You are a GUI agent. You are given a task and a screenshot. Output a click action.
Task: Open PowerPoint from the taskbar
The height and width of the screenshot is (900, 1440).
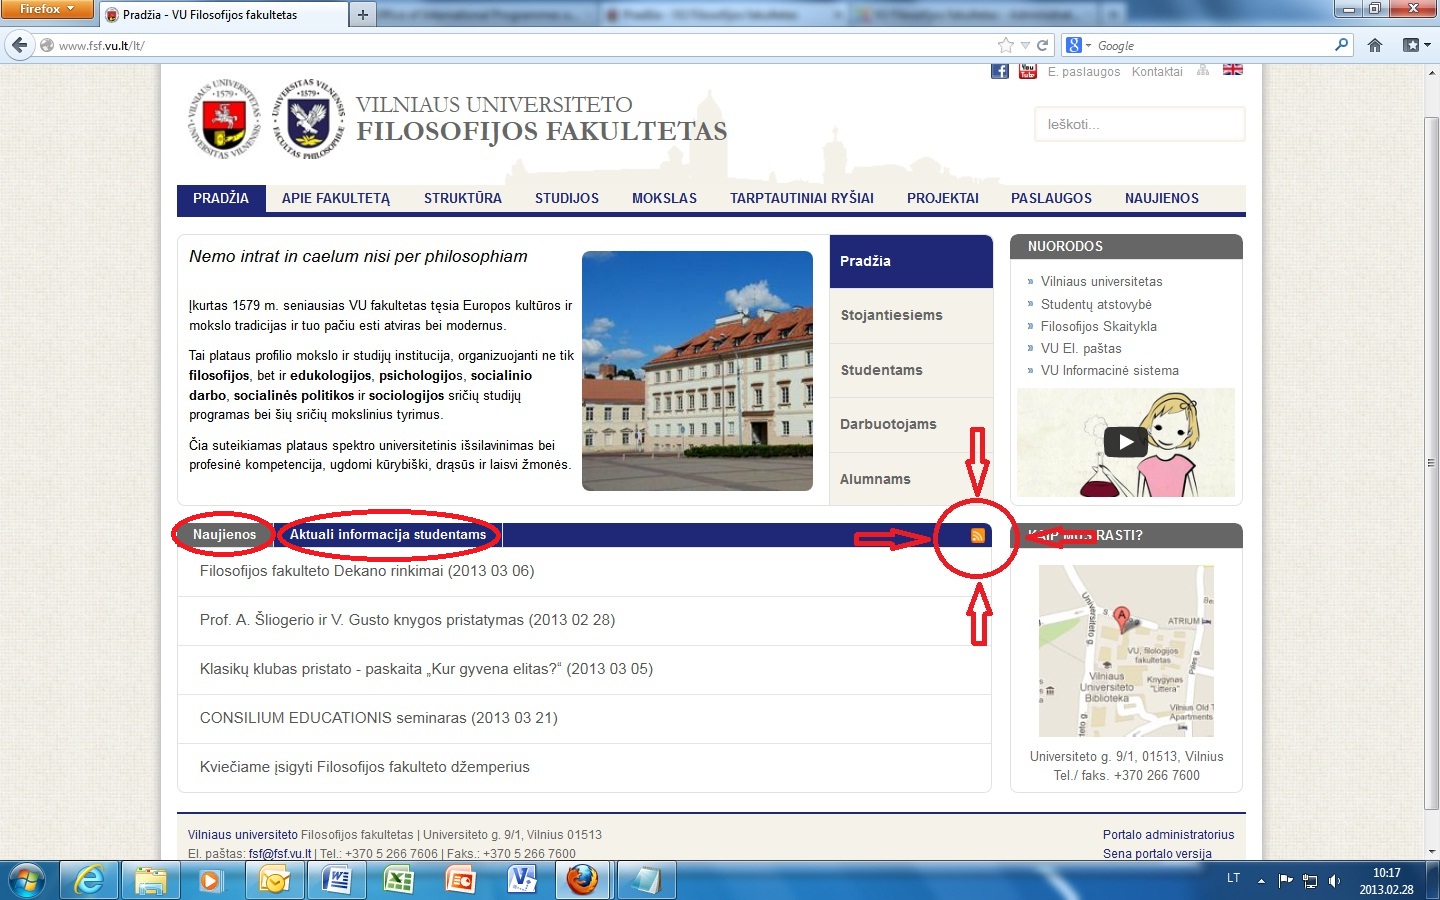(x=460, y=880)
